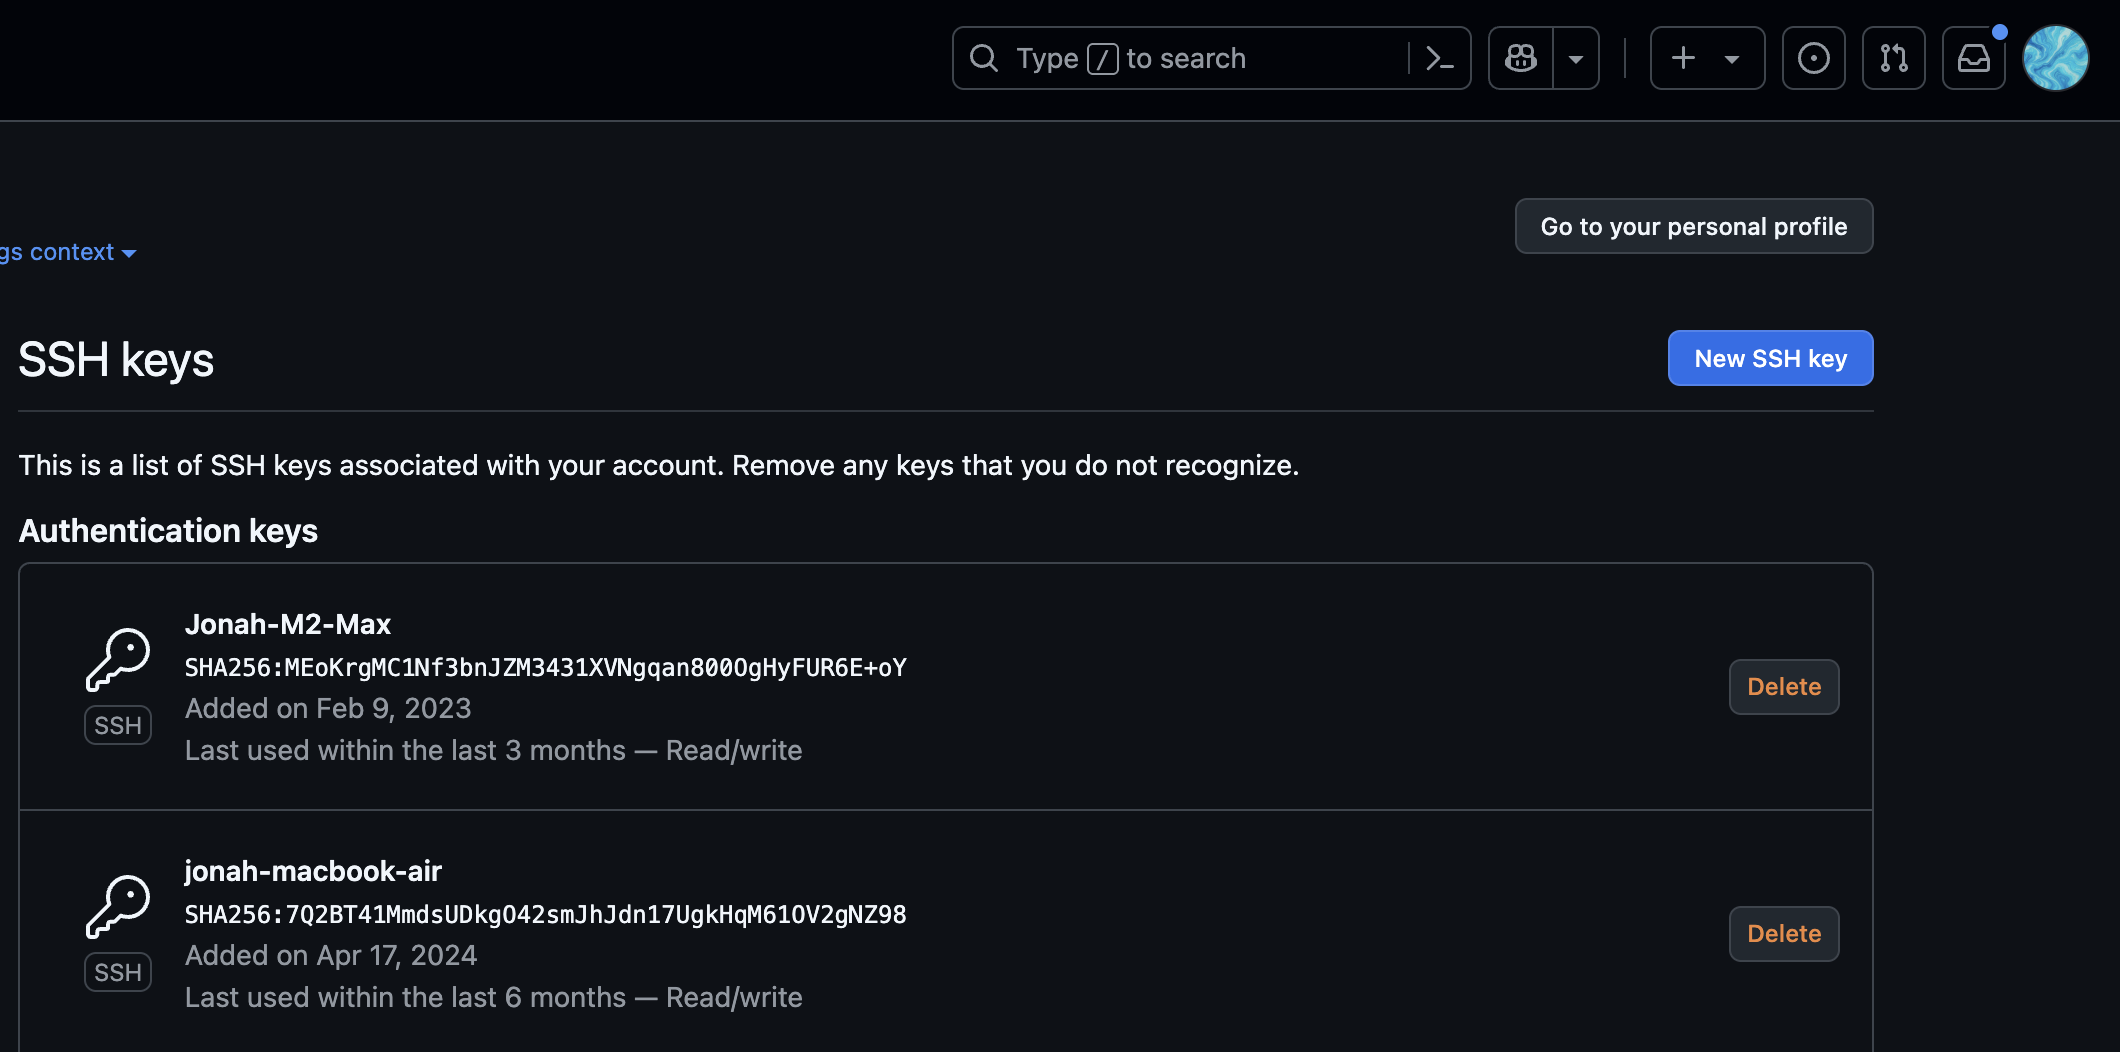Click the pull requests icon
This screenshot has height=1052, width=2120.
(1893, 58)
